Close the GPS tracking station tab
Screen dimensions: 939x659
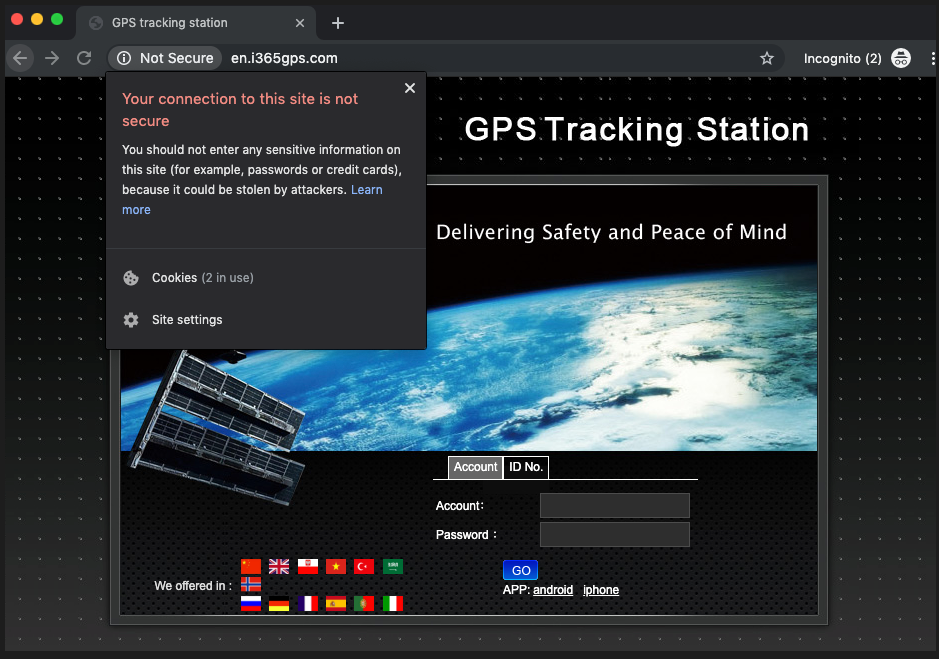click(x=300, y=23)
